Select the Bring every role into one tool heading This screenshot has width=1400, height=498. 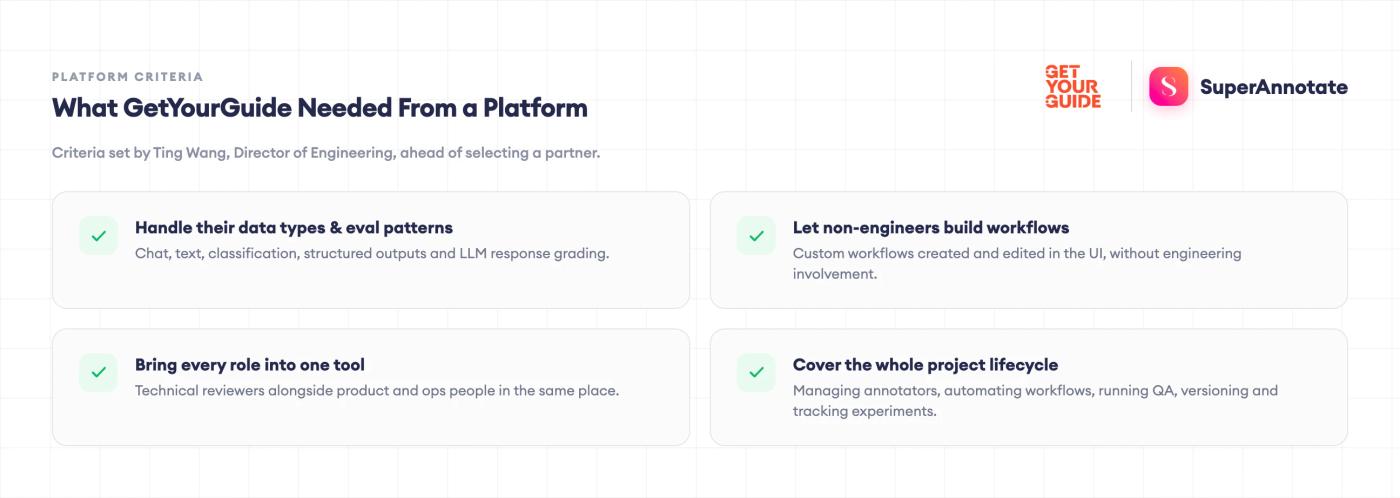(250, 365)
